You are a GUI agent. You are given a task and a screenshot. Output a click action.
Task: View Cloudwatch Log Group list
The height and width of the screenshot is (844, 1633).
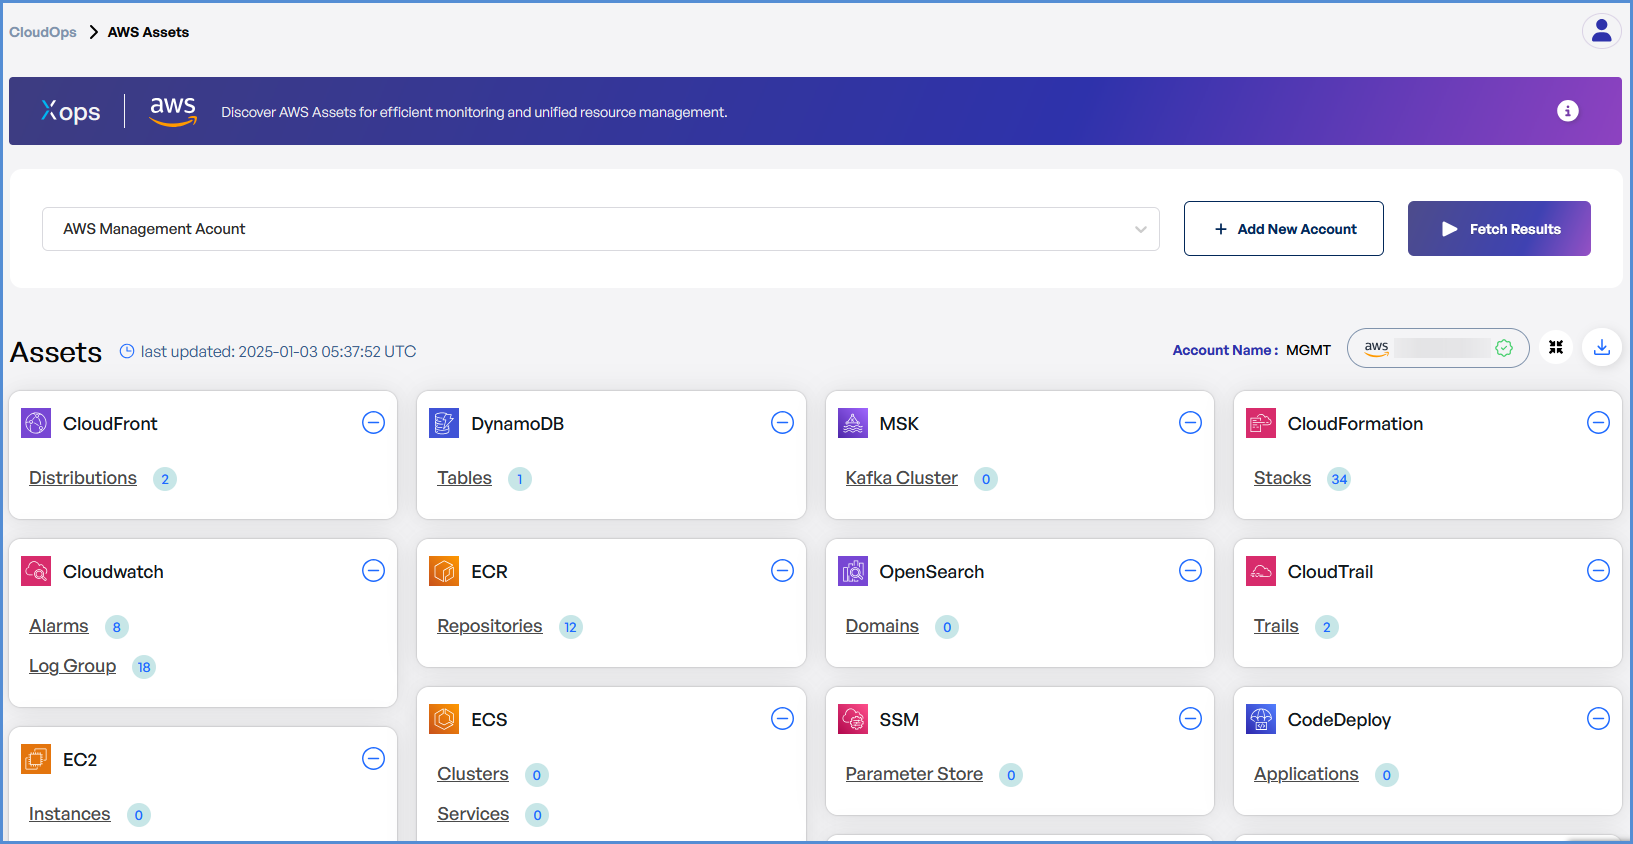pyautogui.click(x=72, y=666)
